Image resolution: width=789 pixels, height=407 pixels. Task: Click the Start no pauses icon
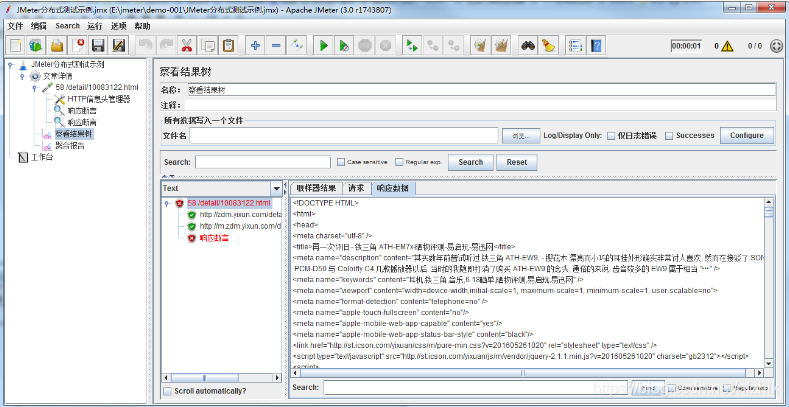pyautogui.click(x=344, y=46)
